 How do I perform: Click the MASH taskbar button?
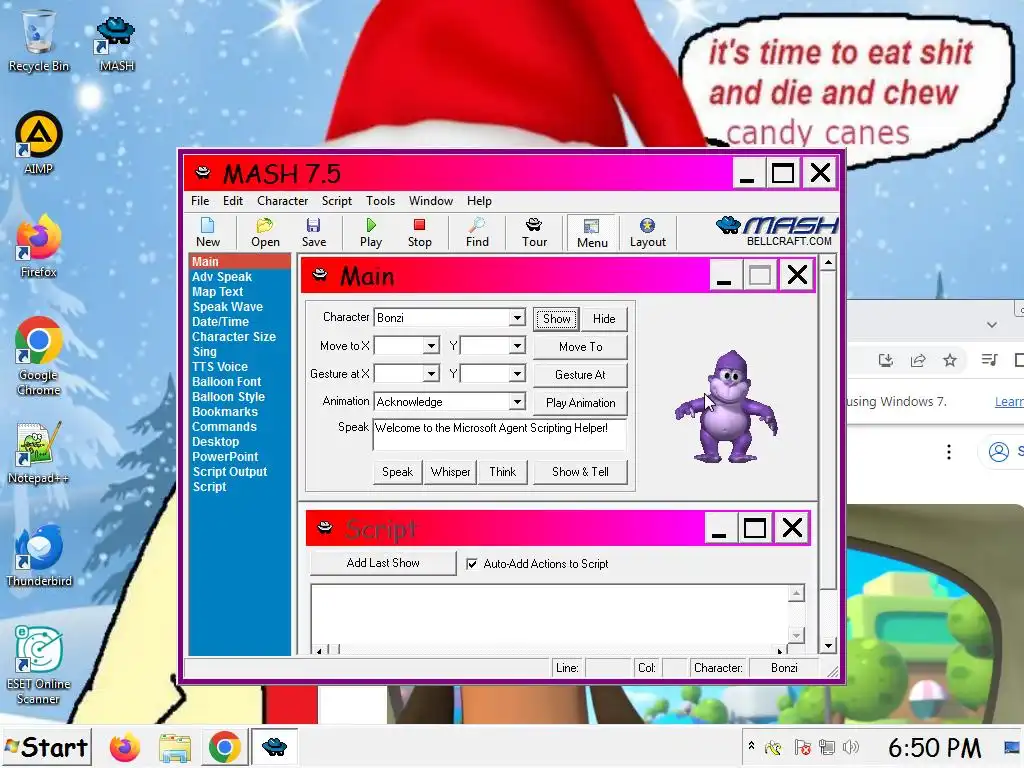tap(274, 746)
